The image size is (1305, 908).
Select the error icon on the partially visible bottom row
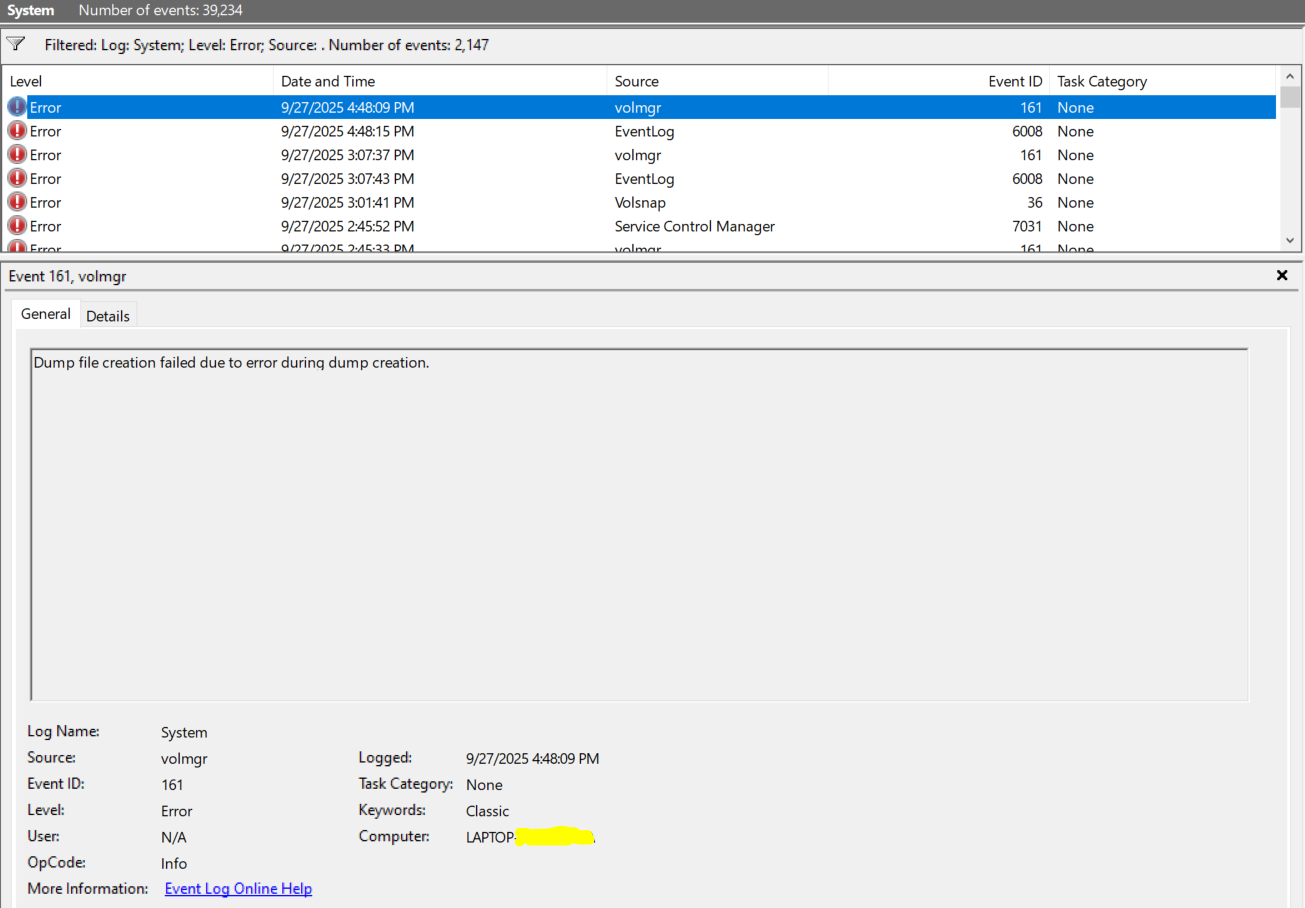click(x=18, y=246)
